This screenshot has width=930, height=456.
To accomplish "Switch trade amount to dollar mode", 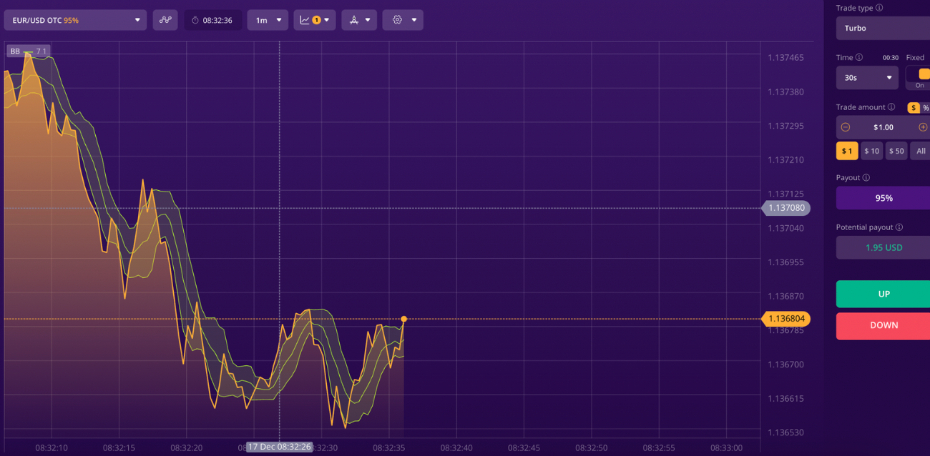I will coord(913,108).
